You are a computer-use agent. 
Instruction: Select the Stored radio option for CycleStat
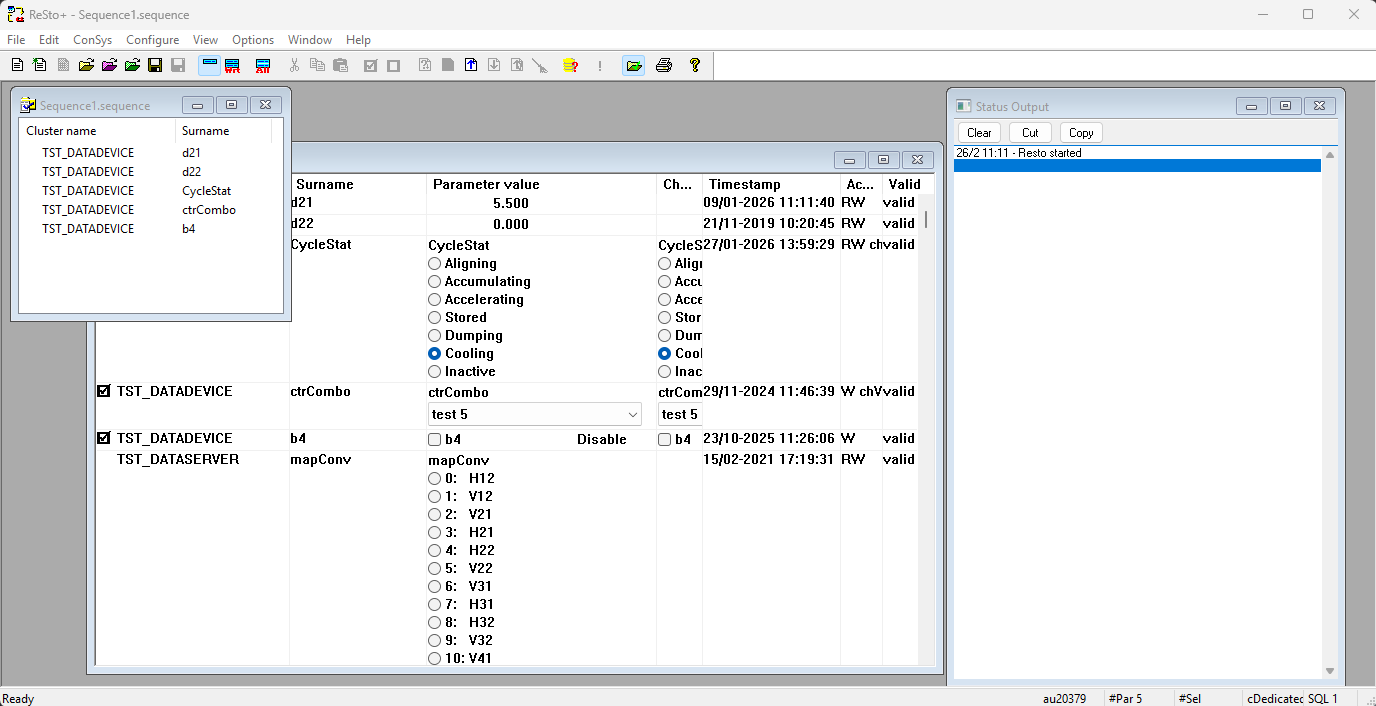(x=435, y=318)
